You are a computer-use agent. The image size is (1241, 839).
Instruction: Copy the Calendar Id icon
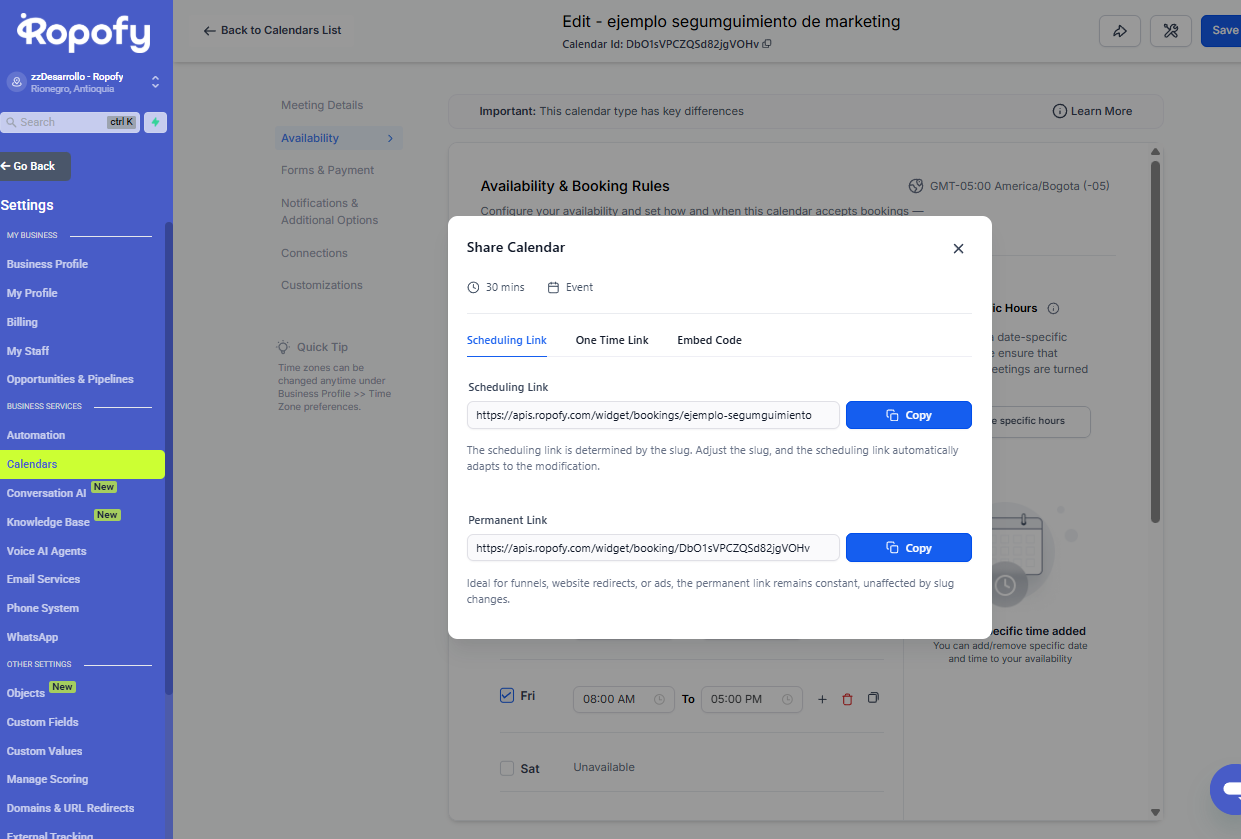(767, 44)
